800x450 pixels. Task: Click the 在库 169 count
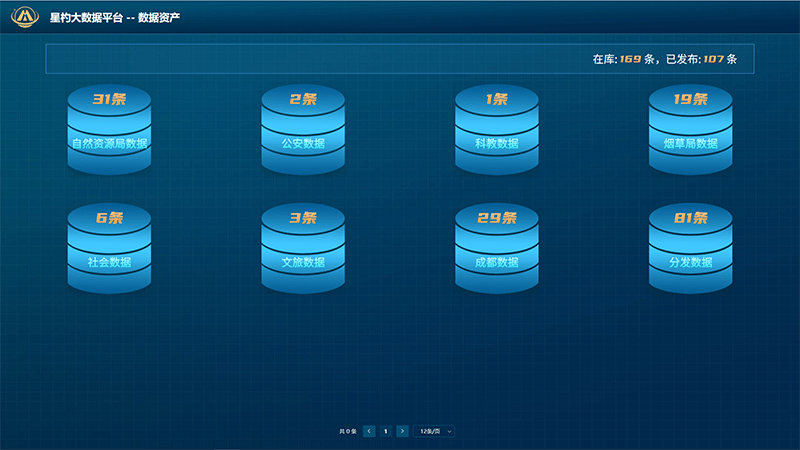click(630, 59)
